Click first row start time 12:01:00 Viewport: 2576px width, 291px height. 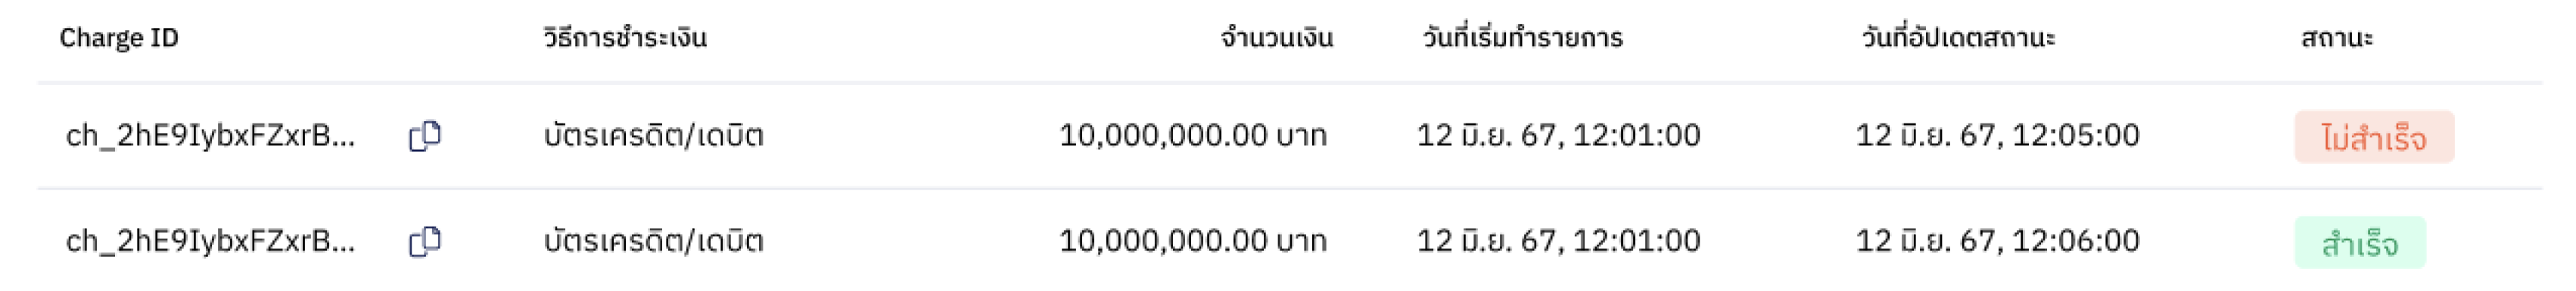coord(1559,136)
